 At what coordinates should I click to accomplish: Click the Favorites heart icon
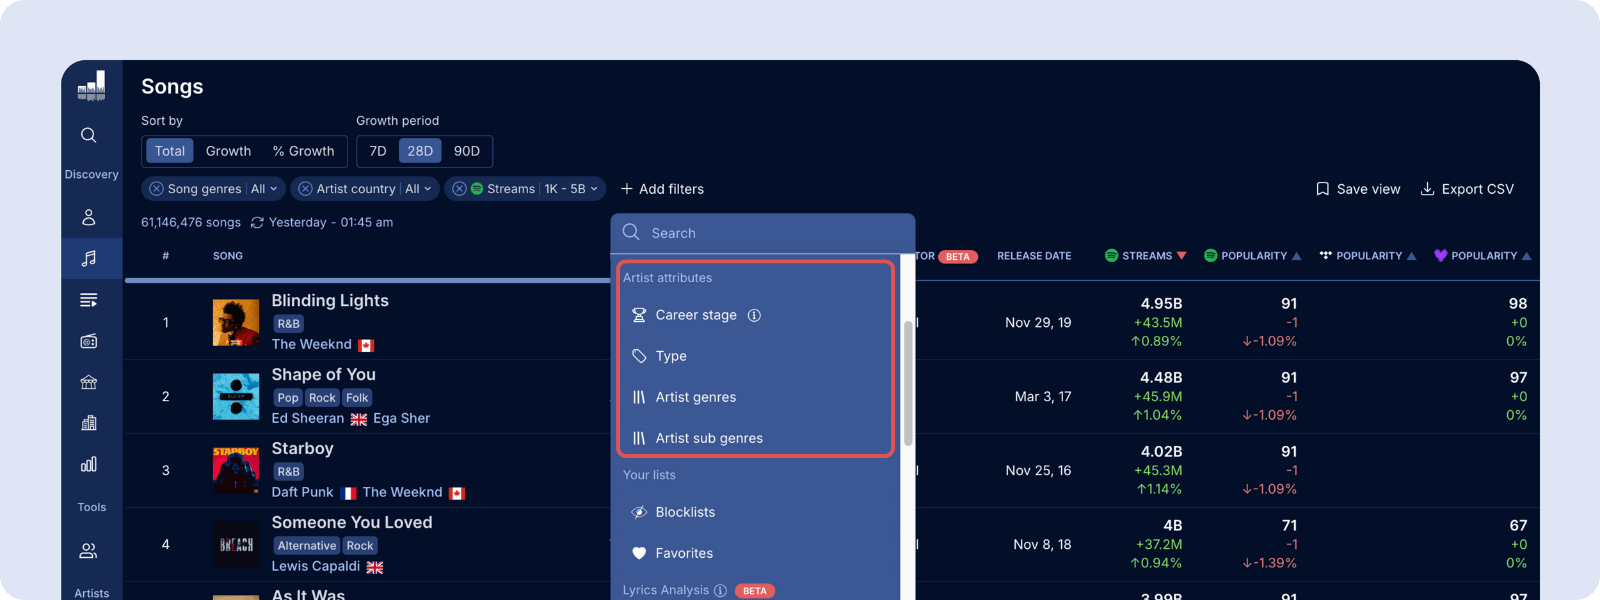point(639,553)
